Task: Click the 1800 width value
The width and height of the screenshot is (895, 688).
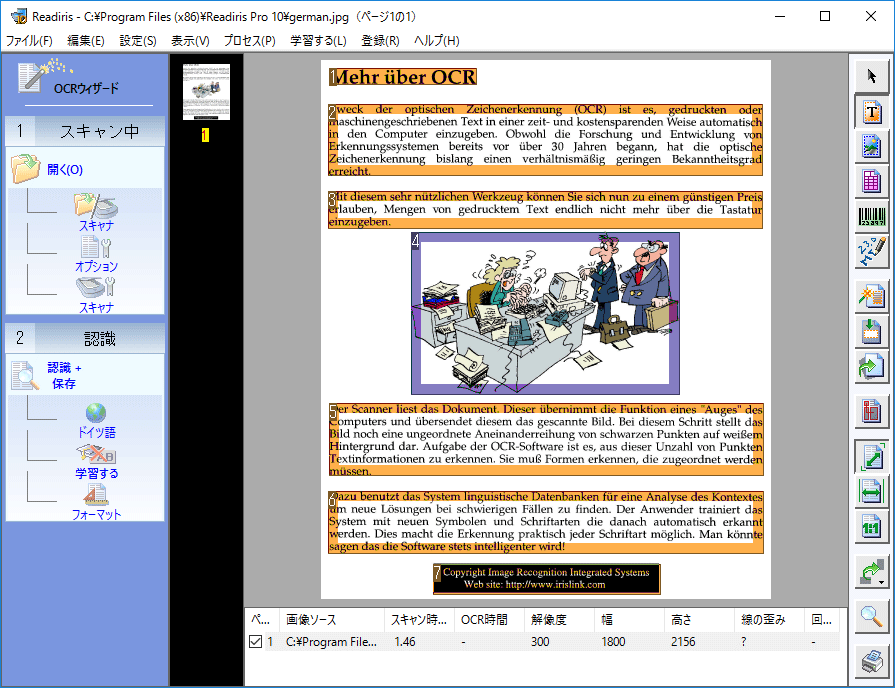Action: pyautogui.click(x=613, y=642)
